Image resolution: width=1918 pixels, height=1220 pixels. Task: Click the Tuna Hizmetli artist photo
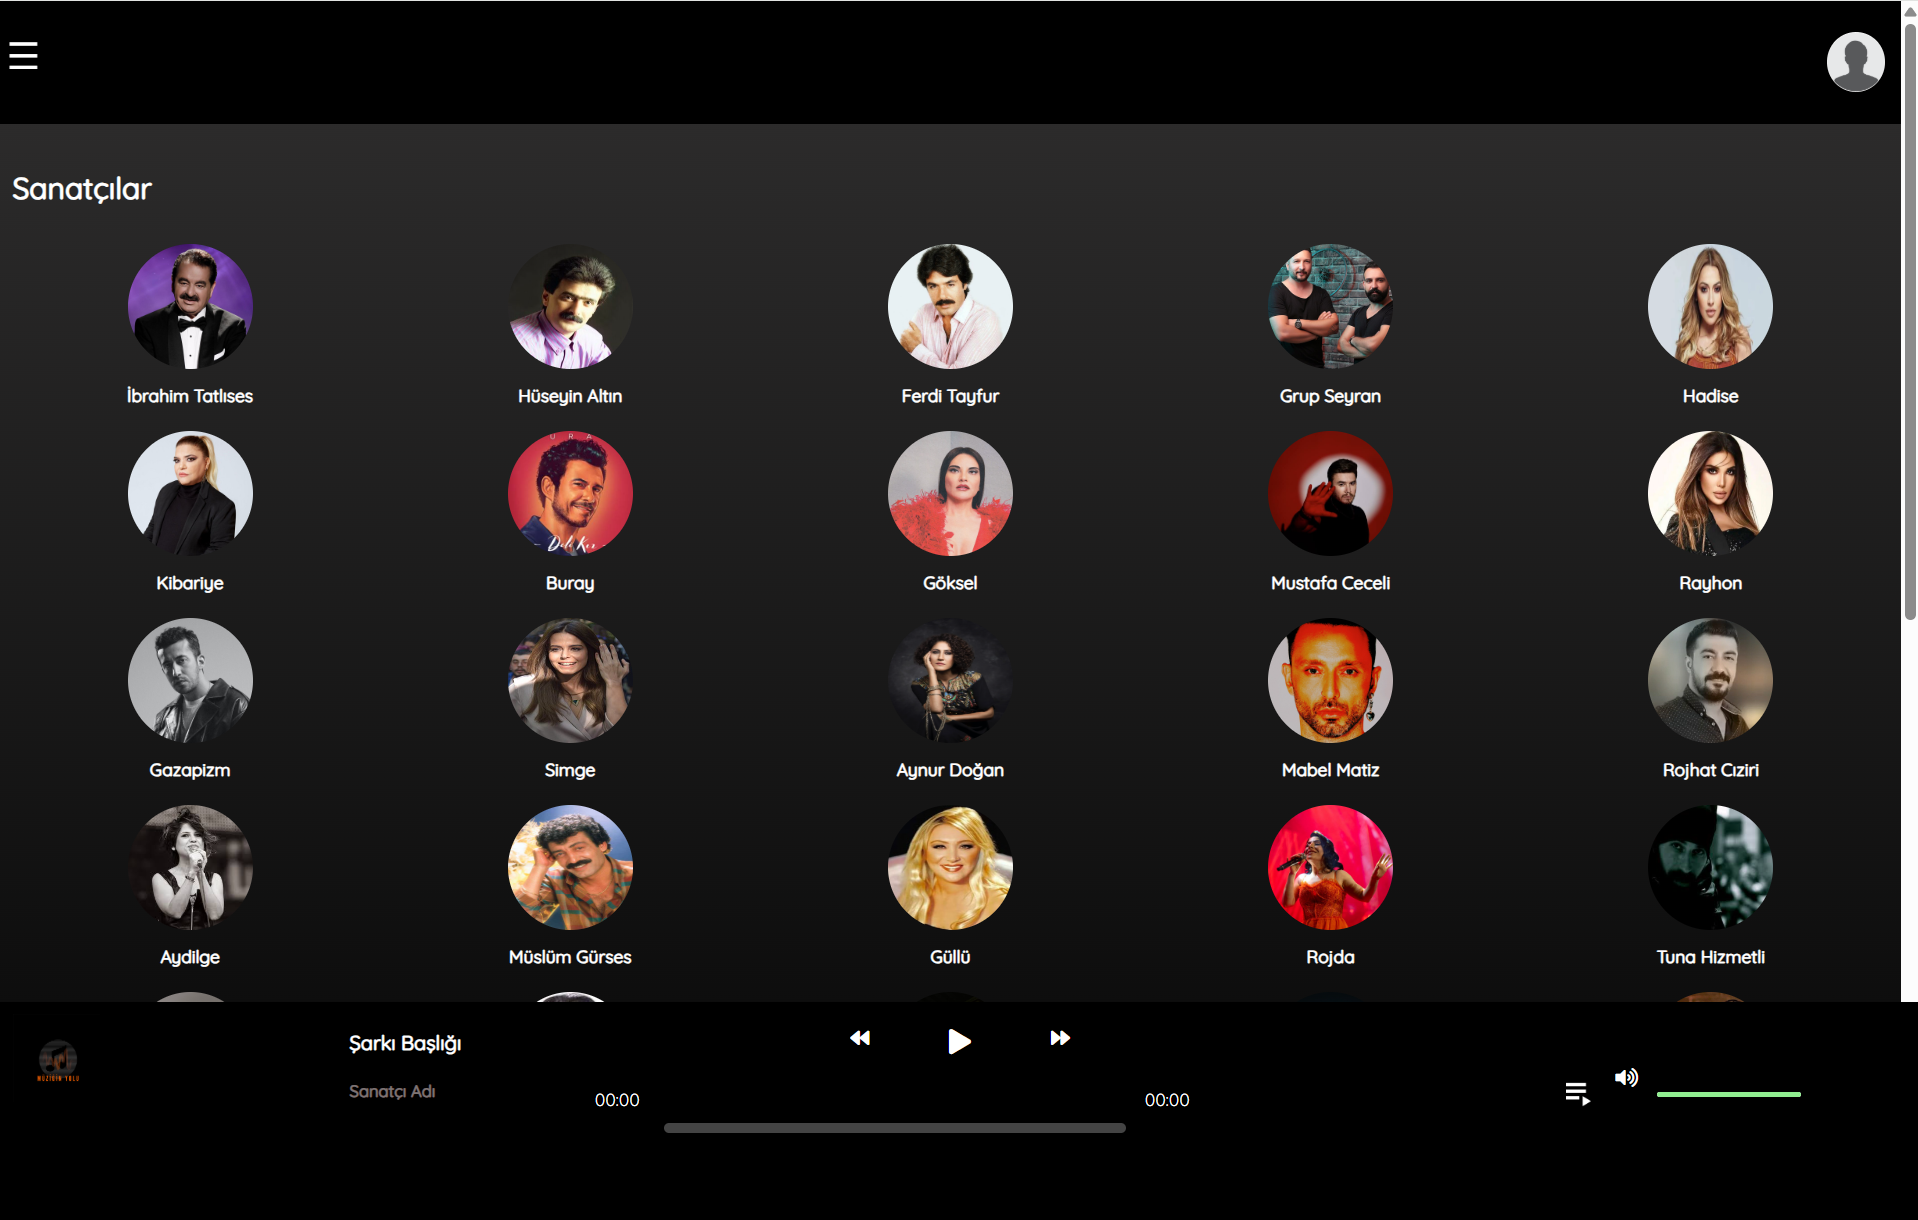(1710, 867)
